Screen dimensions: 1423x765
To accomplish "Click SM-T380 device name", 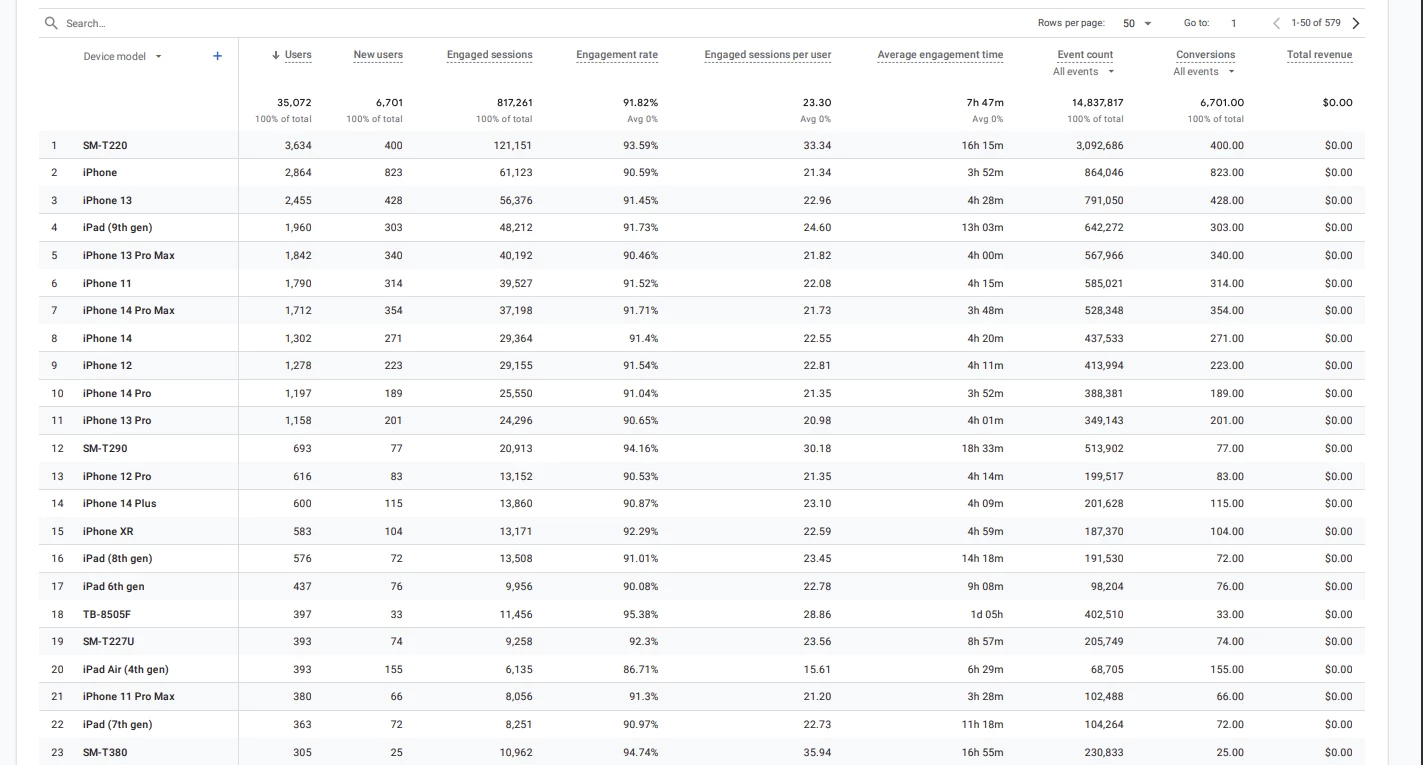I will pos(105,753).
